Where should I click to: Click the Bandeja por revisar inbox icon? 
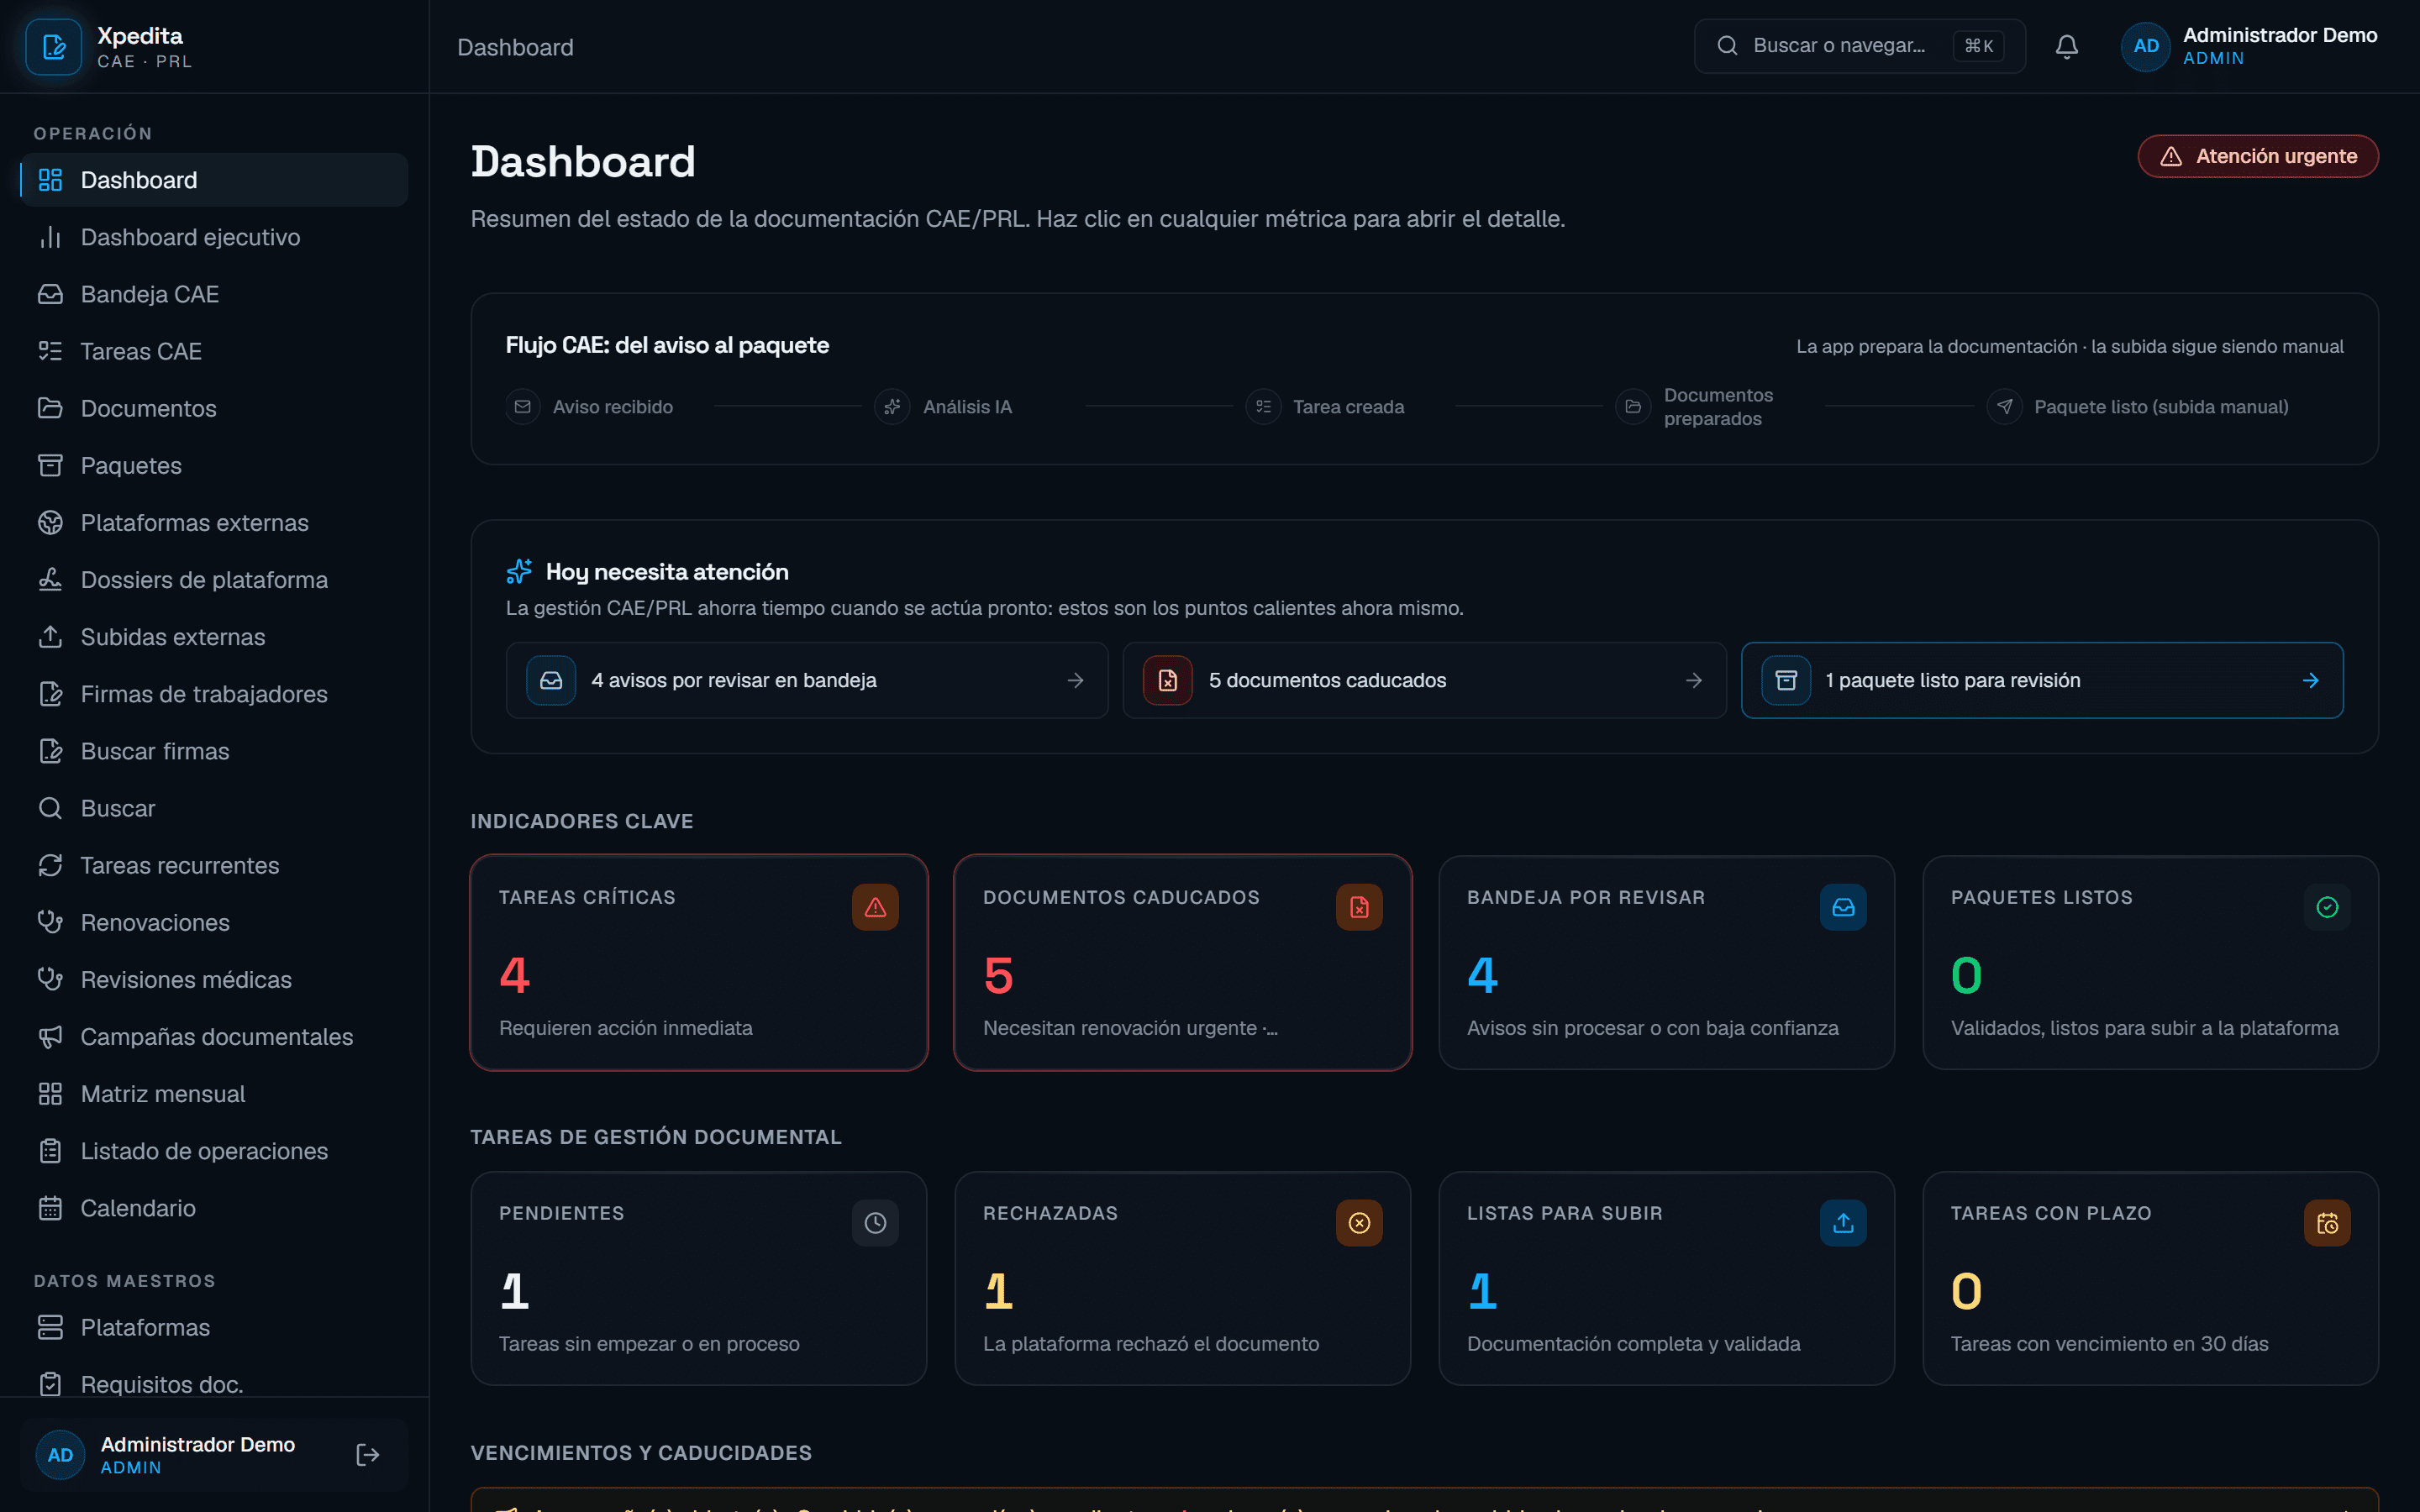pos(1843,907)
